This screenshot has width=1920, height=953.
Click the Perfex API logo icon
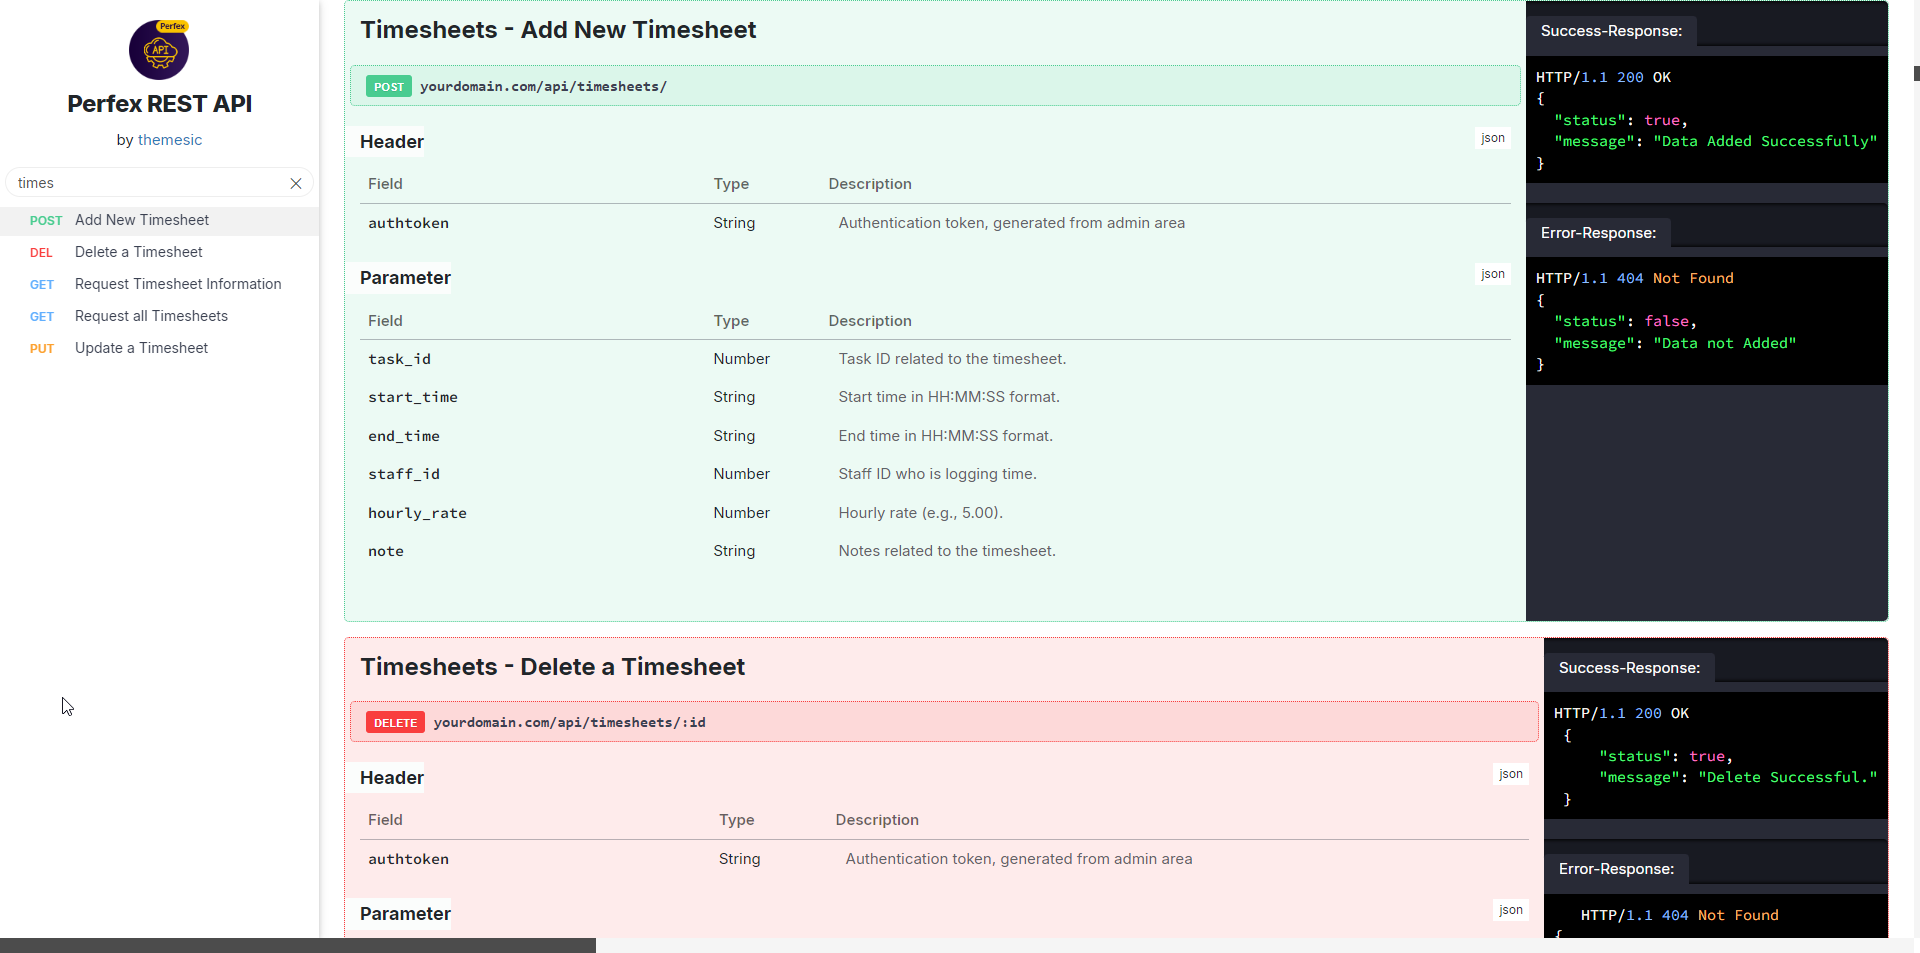[x=159, y=50]
